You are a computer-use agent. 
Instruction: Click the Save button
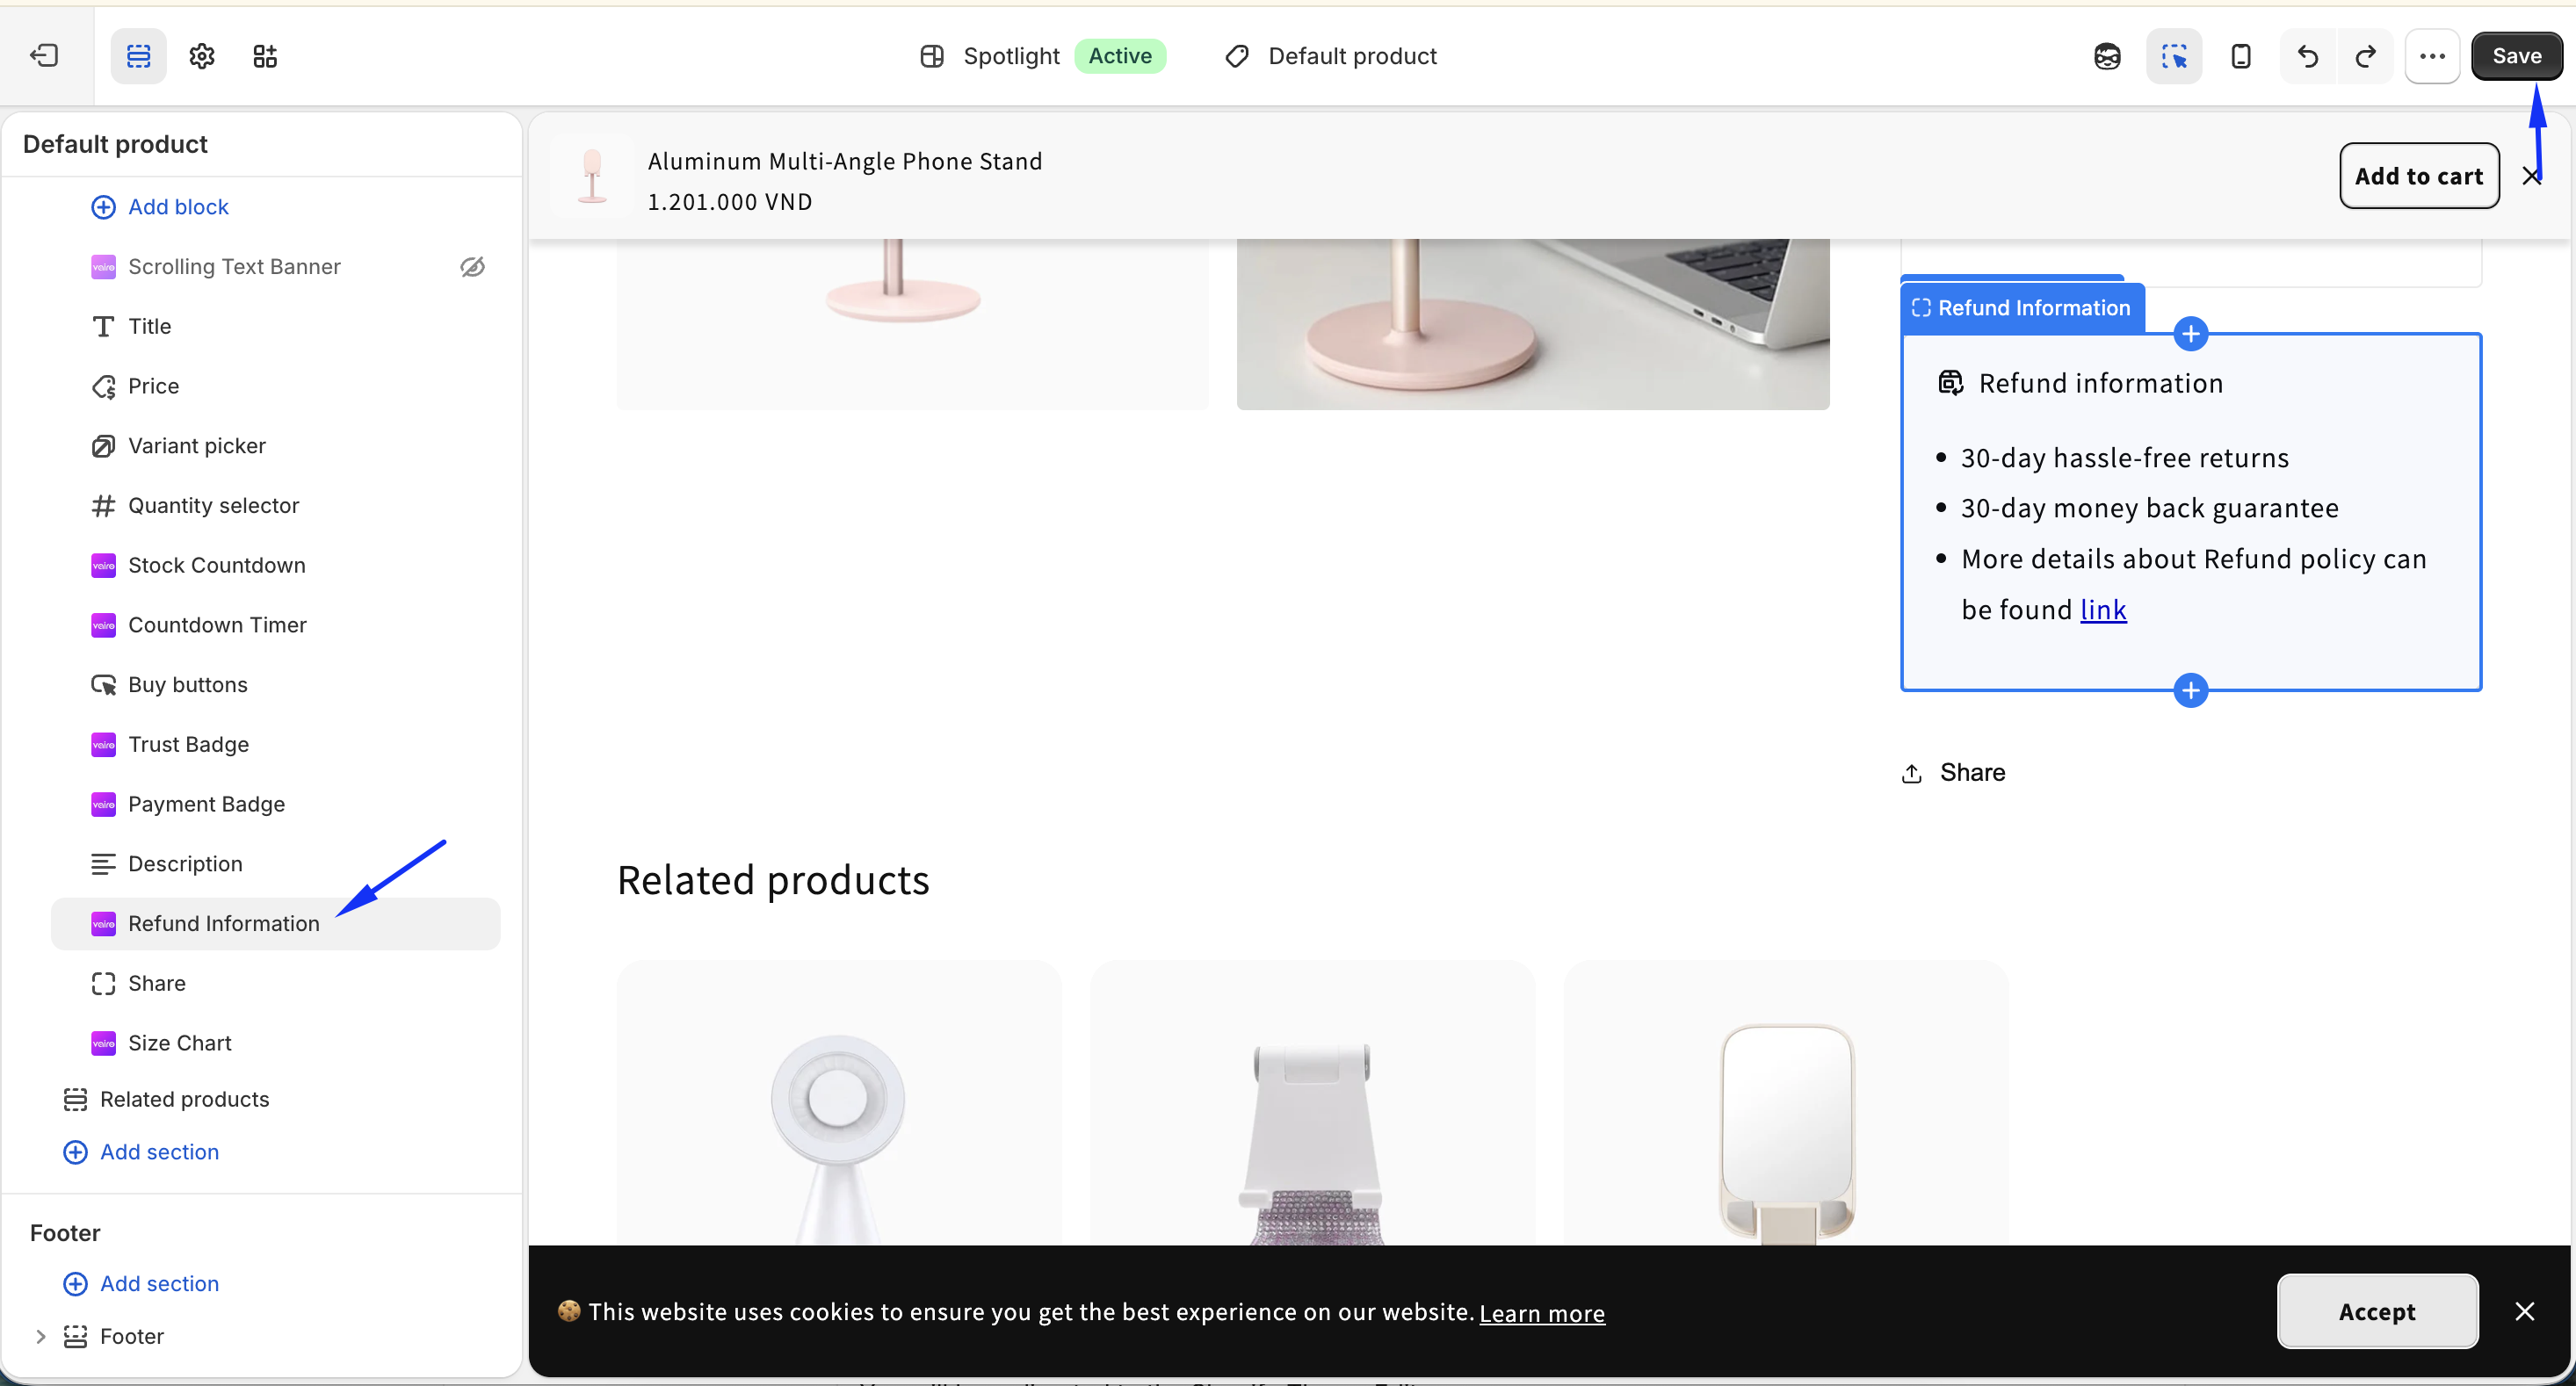[x=2516, y=56]
